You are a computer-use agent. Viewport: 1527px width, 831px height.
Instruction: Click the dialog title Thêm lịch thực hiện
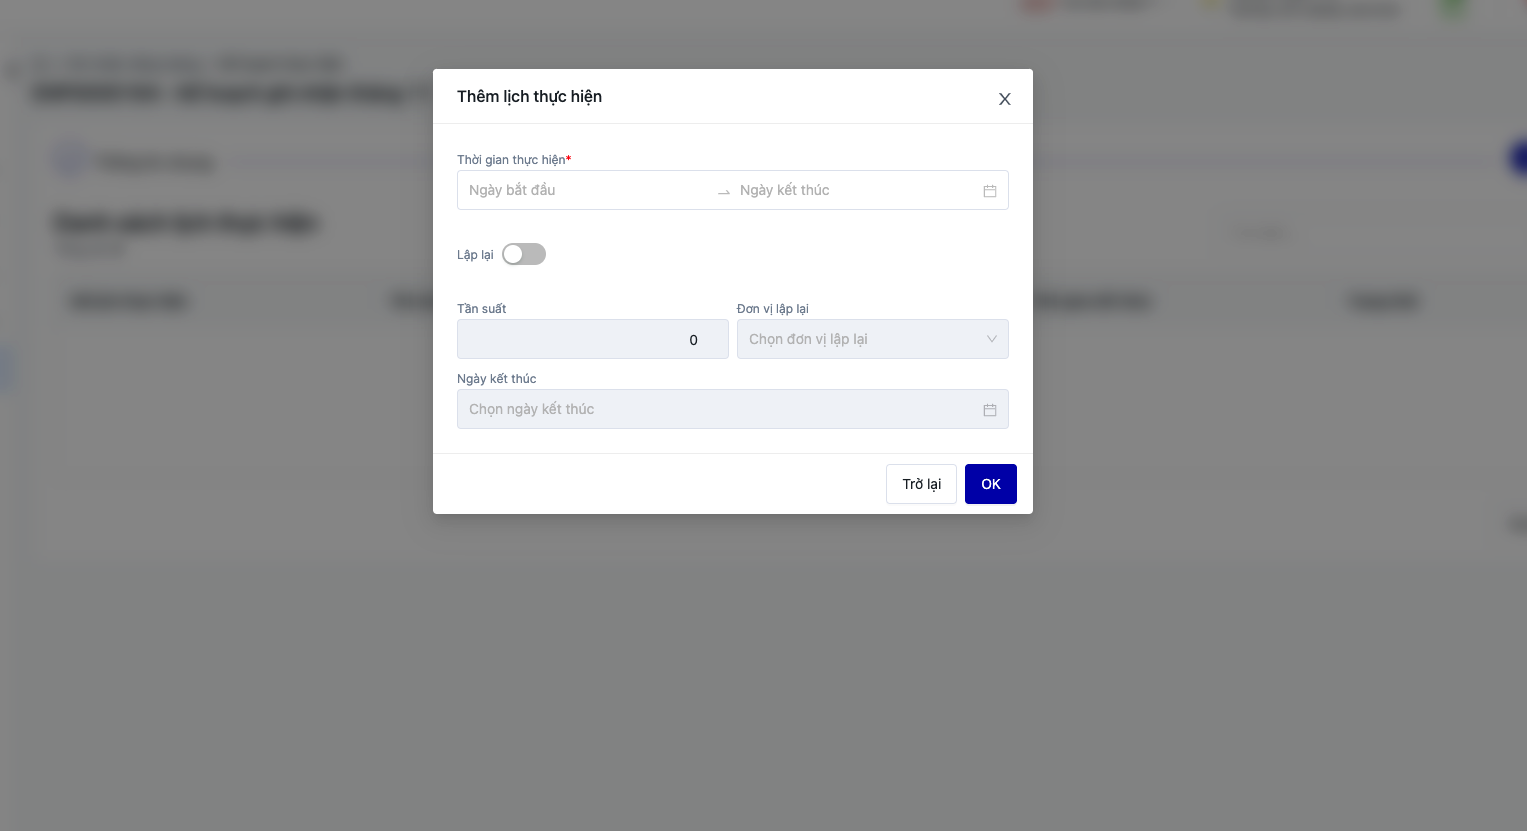pos(529,96)
